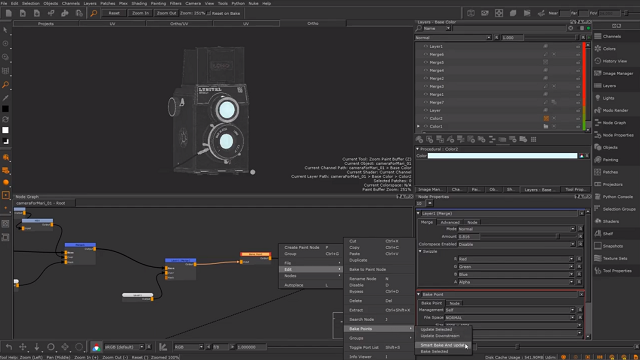This screenshot has width=640, height=360.
Task: Toggle visibility eye of Merge5 layer
Action: 426,62
